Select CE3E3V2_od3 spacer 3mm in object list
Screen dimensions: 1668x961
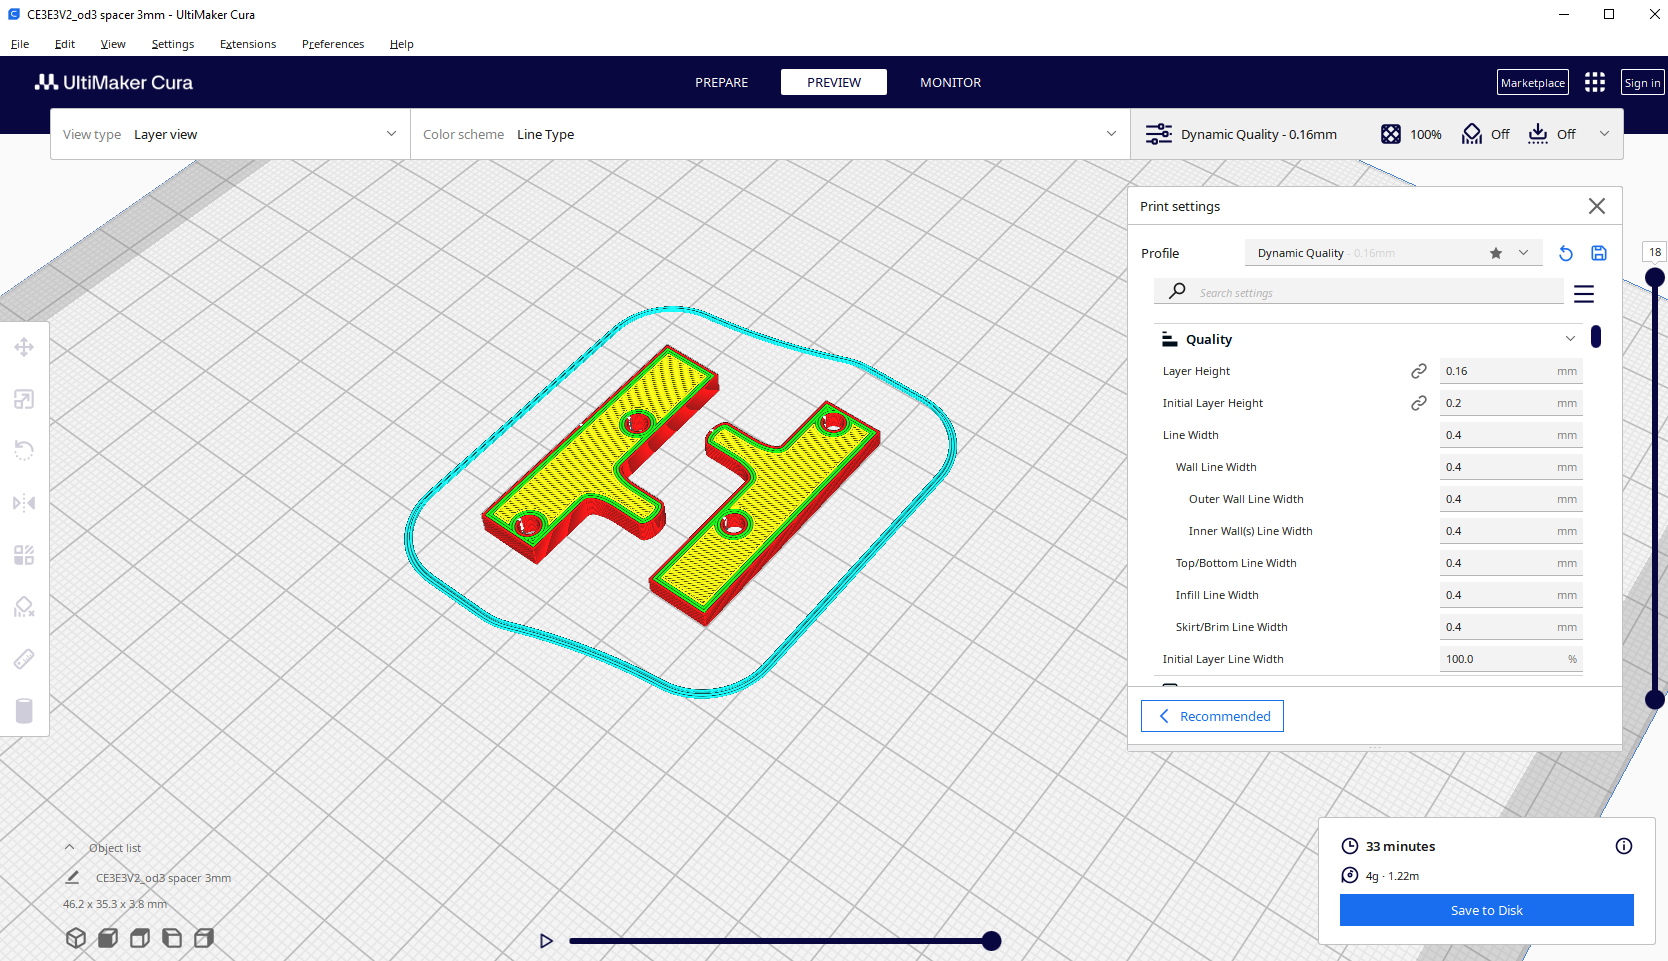point(163,878)
